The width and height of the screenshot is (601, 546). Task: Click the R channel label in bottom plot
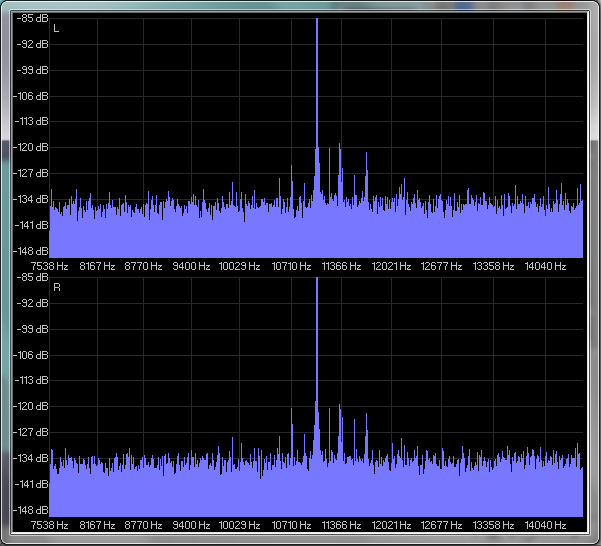click(x=57, y=287)
